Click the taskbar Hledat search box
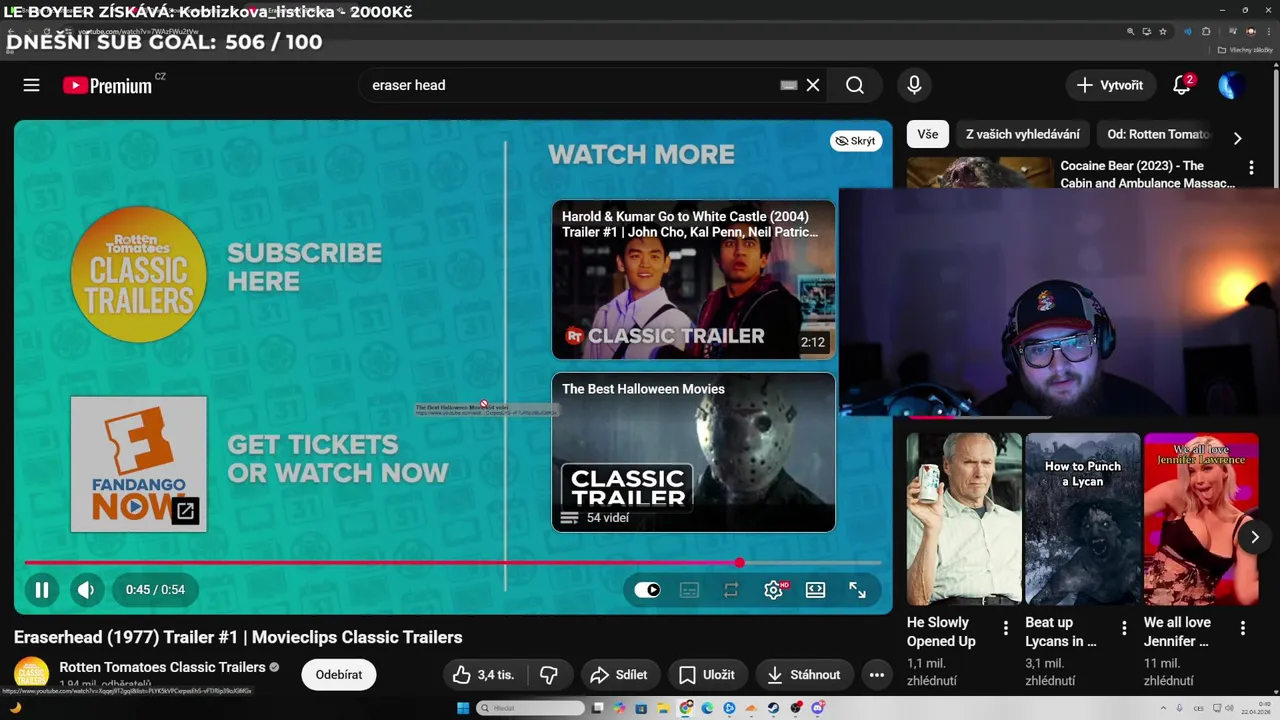 tap(530, 708)
